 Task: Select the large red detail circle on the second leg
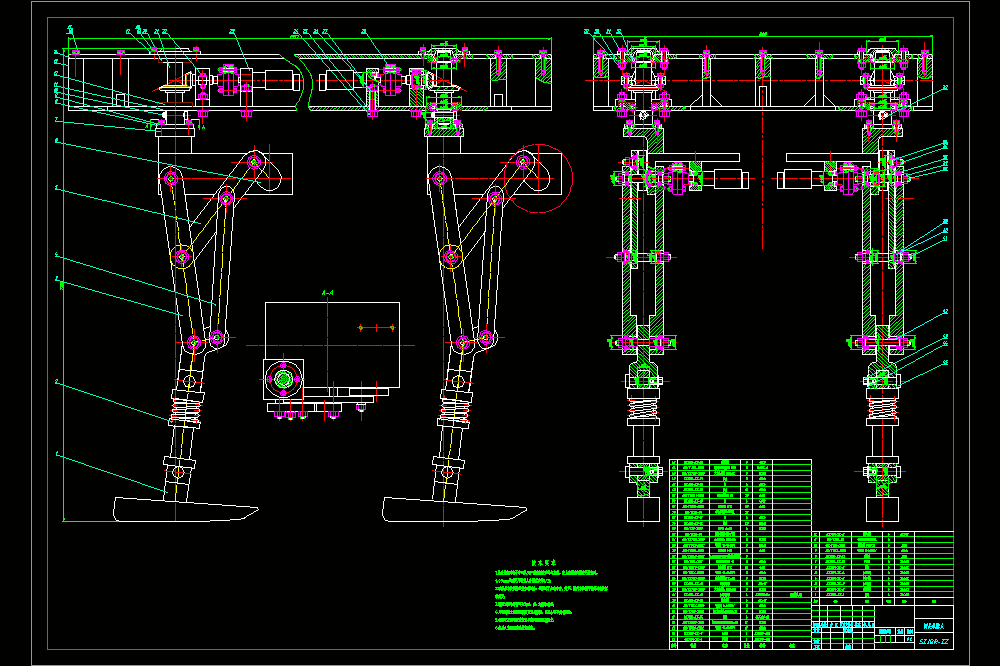coord(538,179)
